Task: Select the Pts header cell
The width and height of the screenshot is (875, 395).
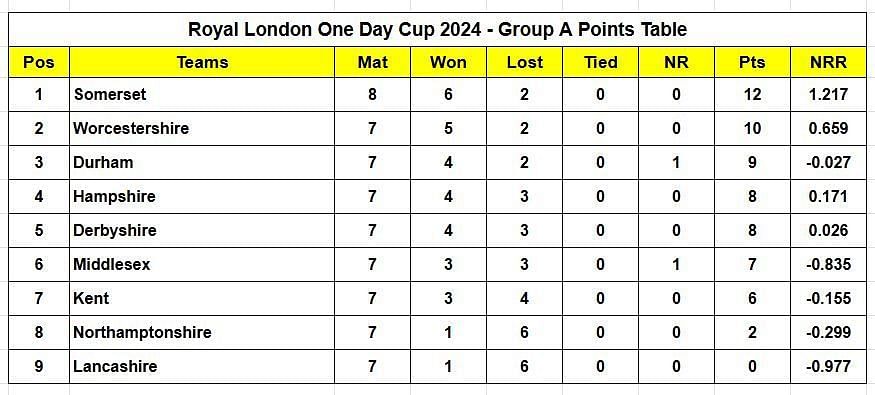Action: [x=752, y=62]
